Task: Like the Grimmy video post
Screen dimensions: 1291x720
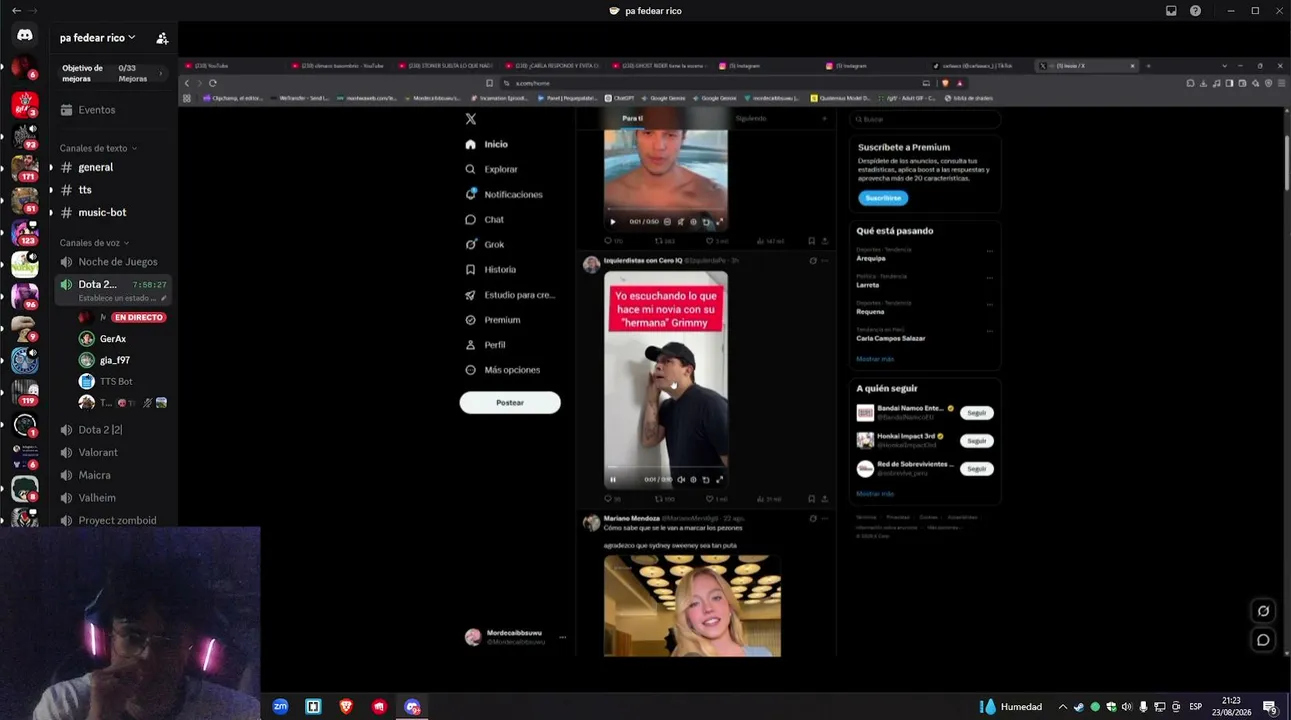Action: point(710,499)
